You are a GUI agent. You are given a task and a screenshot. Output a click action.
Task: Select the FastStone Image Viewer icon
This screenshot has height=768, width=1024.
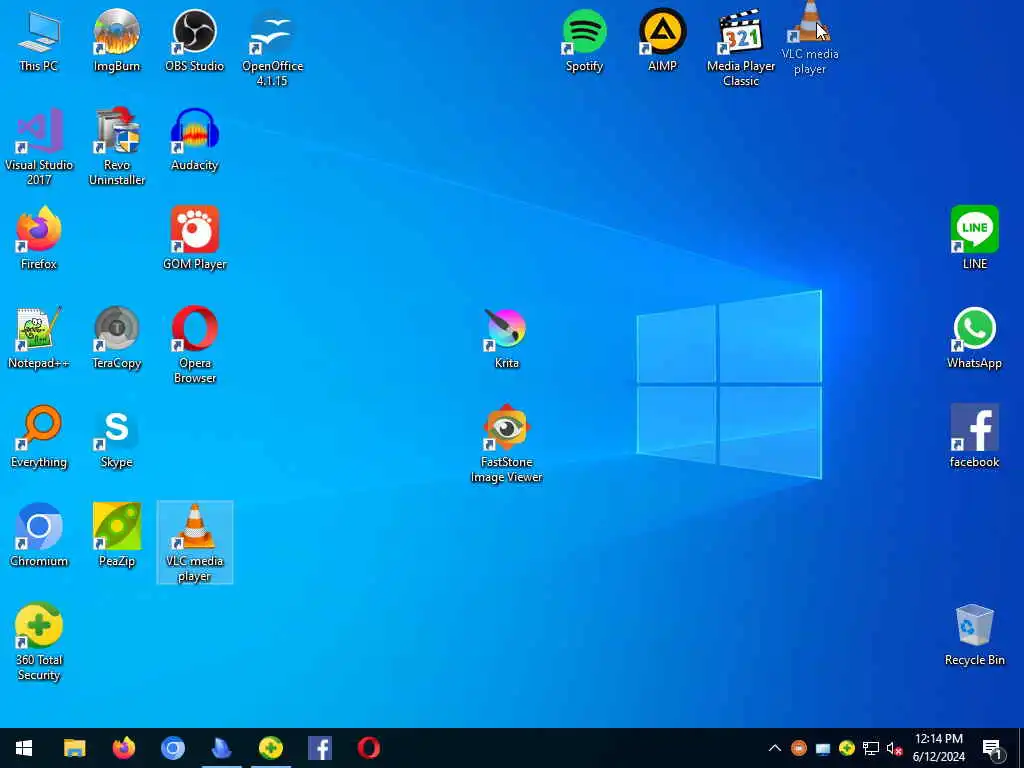click(506, 445)
